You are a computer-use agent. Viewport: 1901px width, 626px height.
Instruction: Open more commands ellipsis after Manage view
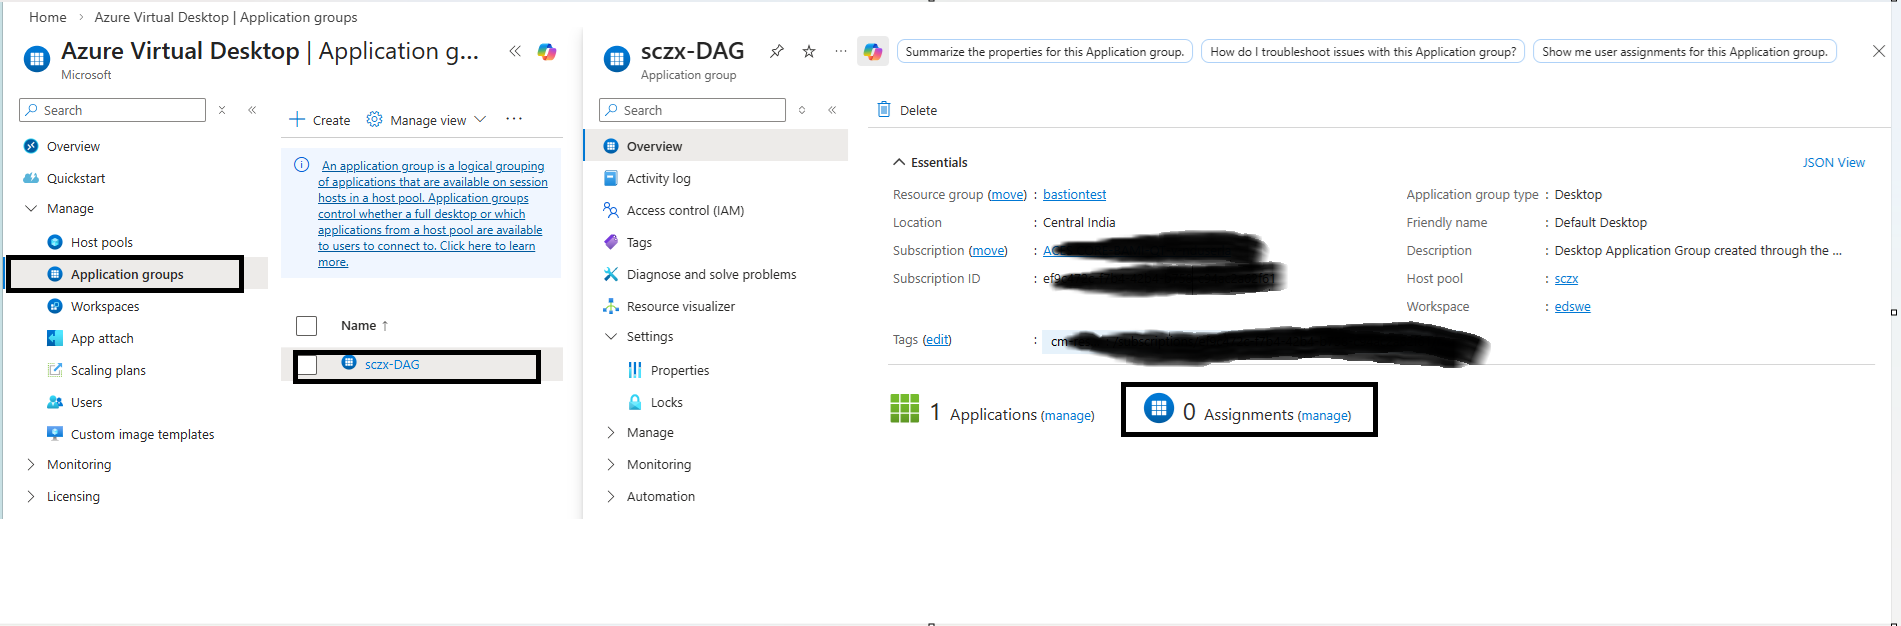coord(514,119)
